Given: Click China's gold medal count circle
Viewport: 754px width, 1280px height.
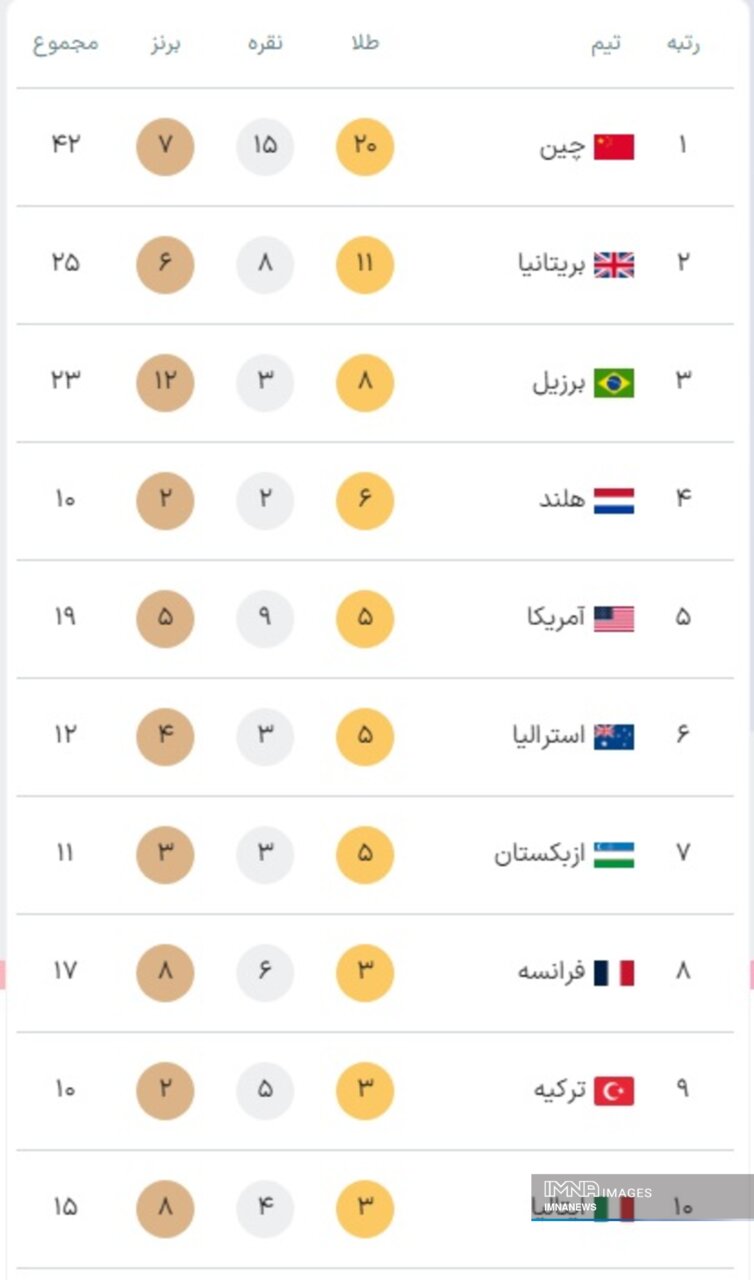Looking at the screenshot, I should pyautogui.click(x=365, y=147).
